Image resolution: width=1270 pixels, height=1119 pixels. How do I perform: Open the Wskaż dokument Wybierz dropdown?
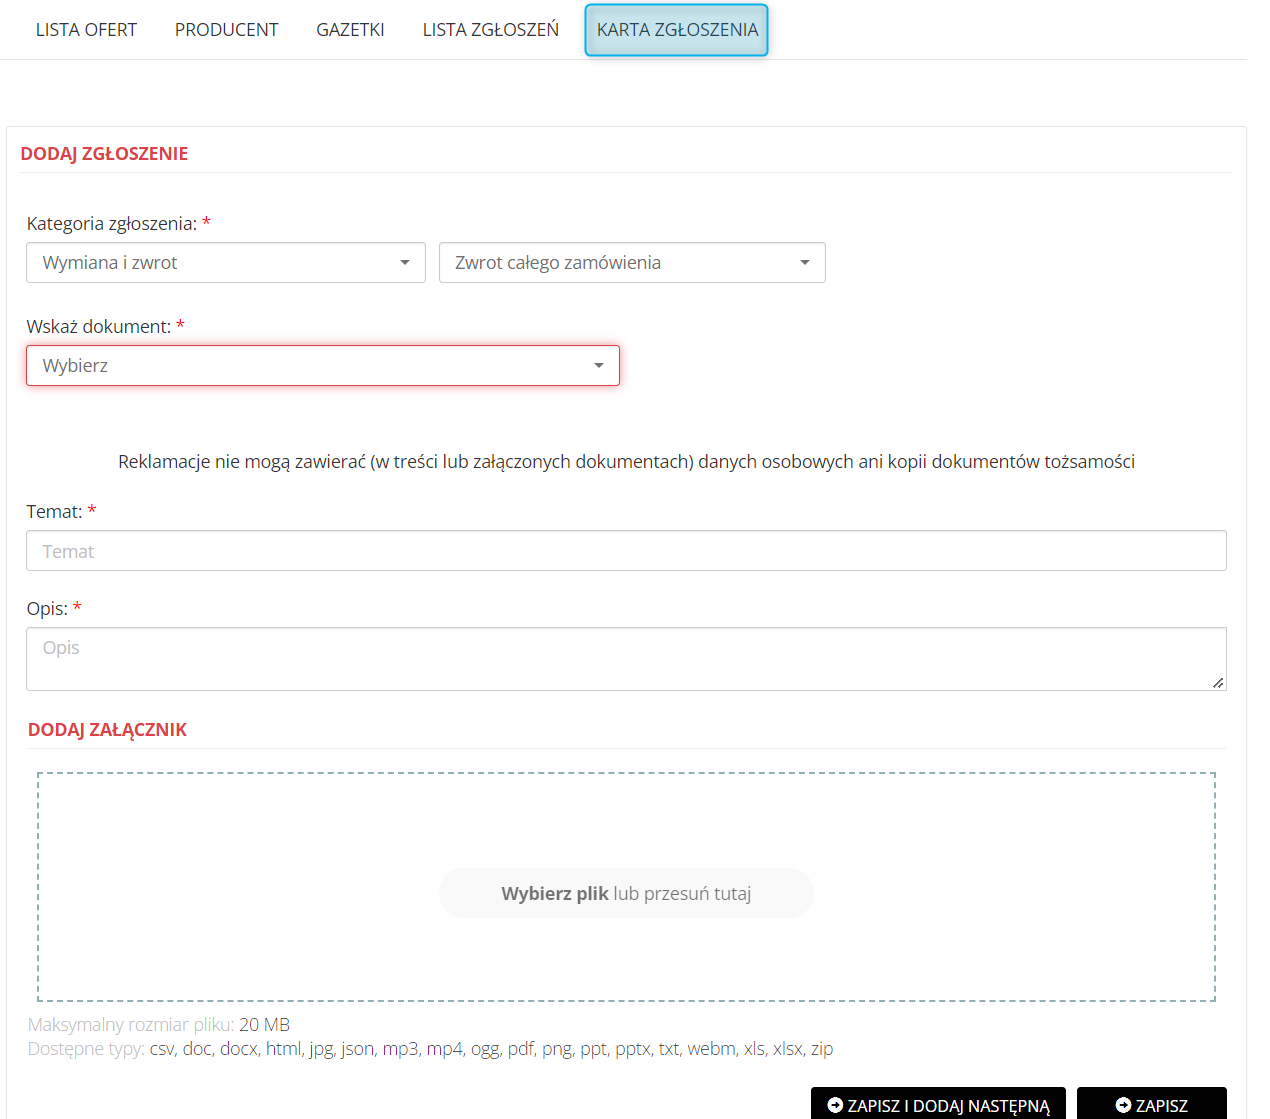click(x=323, y=366)
